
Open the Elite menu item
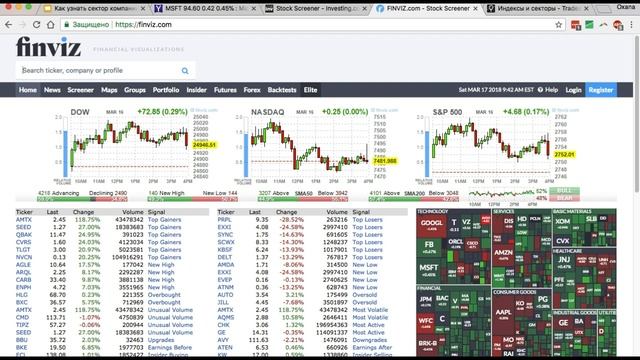[x=310, y=90]
